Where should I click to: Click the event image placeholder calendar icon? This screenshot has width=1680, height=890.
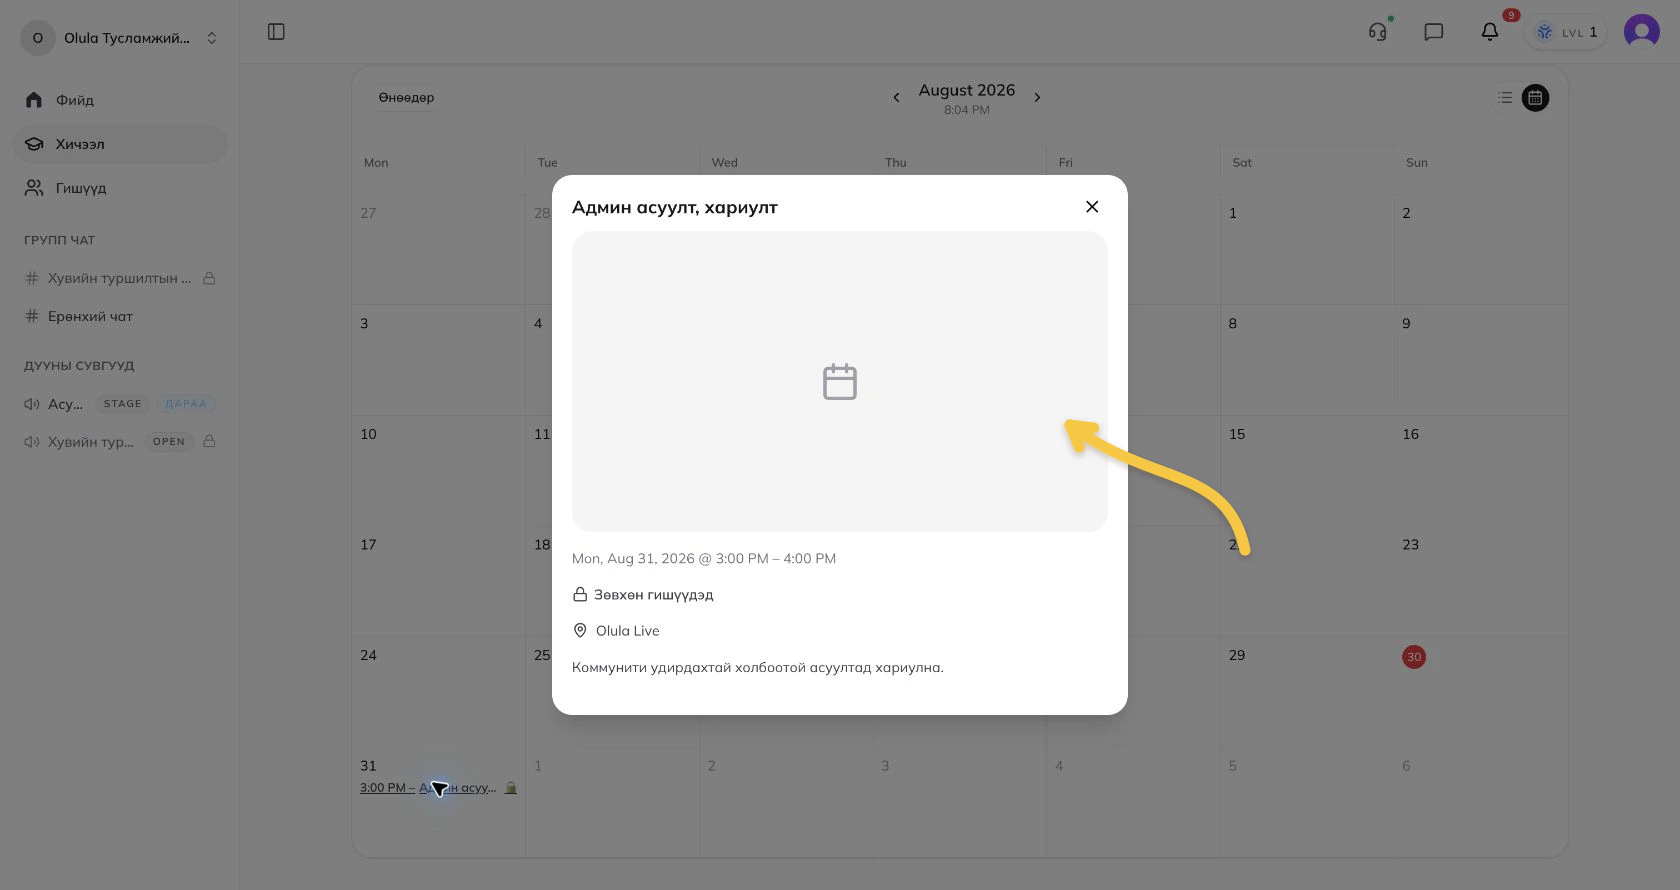click(840, 382)
